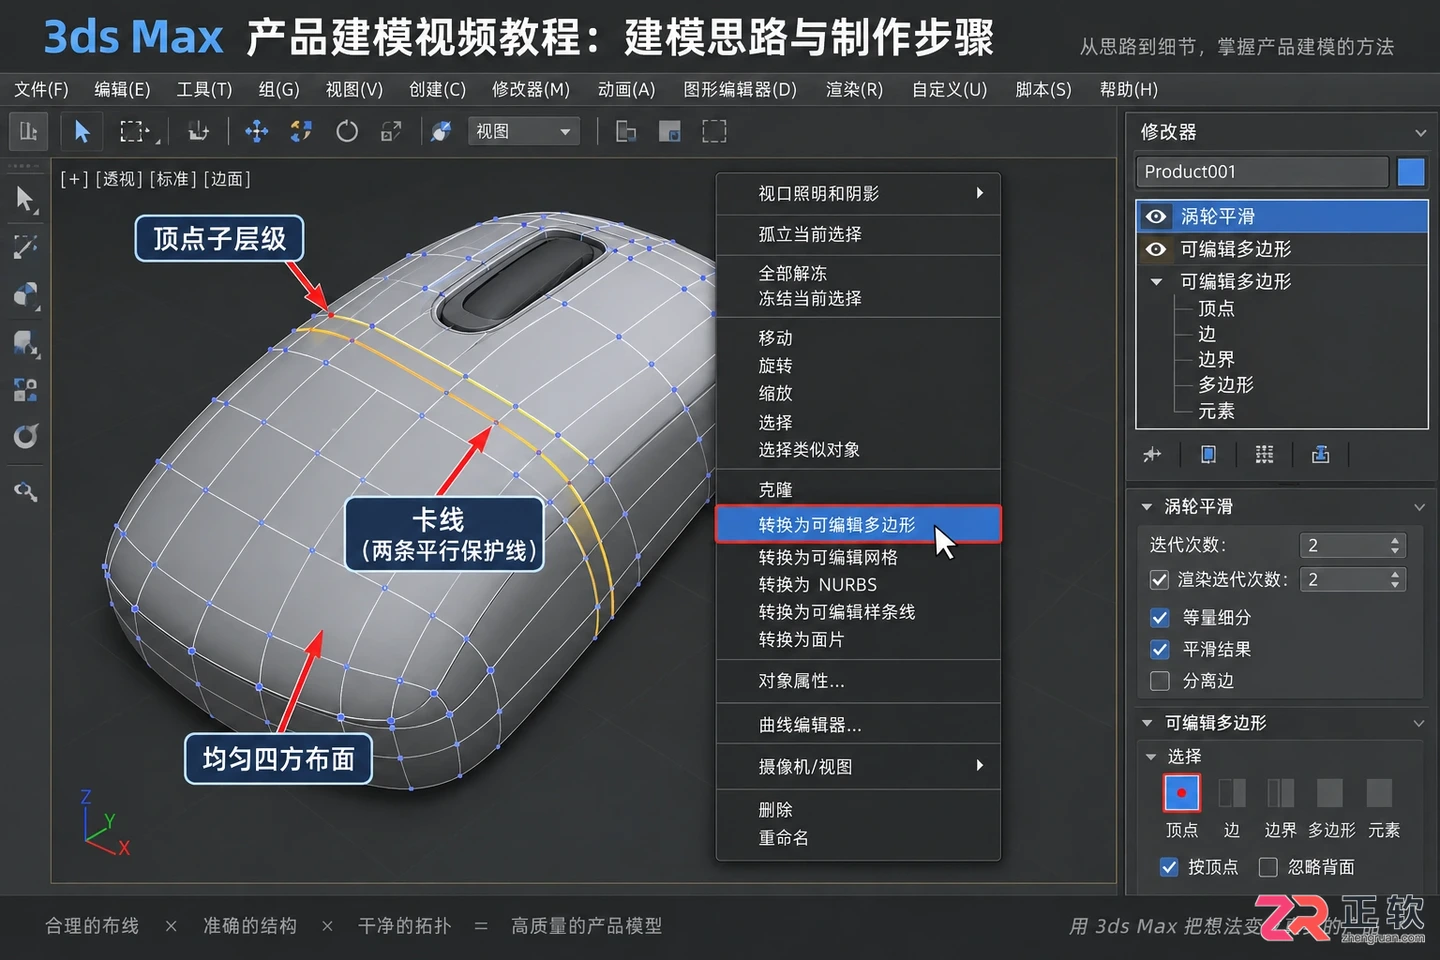Open the 修改器 panel header chevron
Viewport: 1440px width, 960px height.
pos(1420,133)
